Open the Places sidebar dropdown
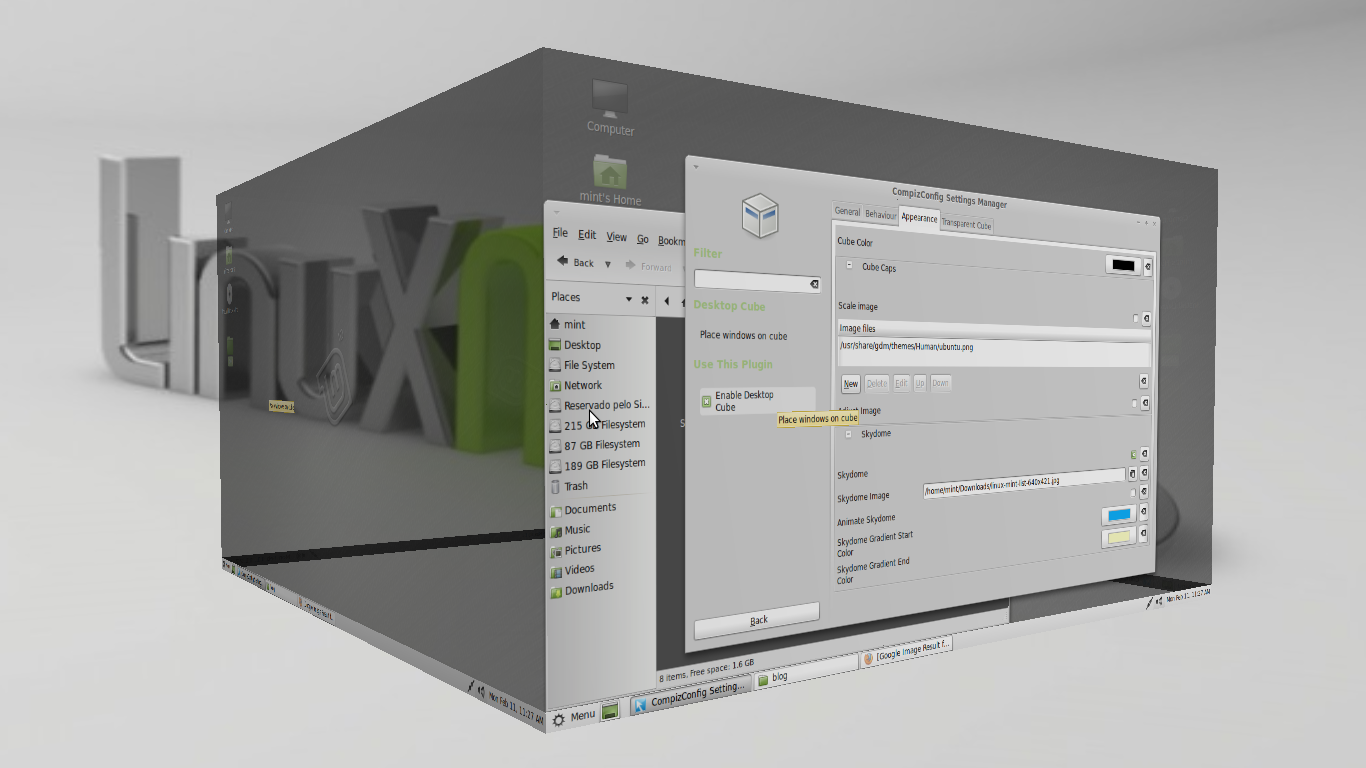The image size is (1366, 768). [x=629, y=299]
